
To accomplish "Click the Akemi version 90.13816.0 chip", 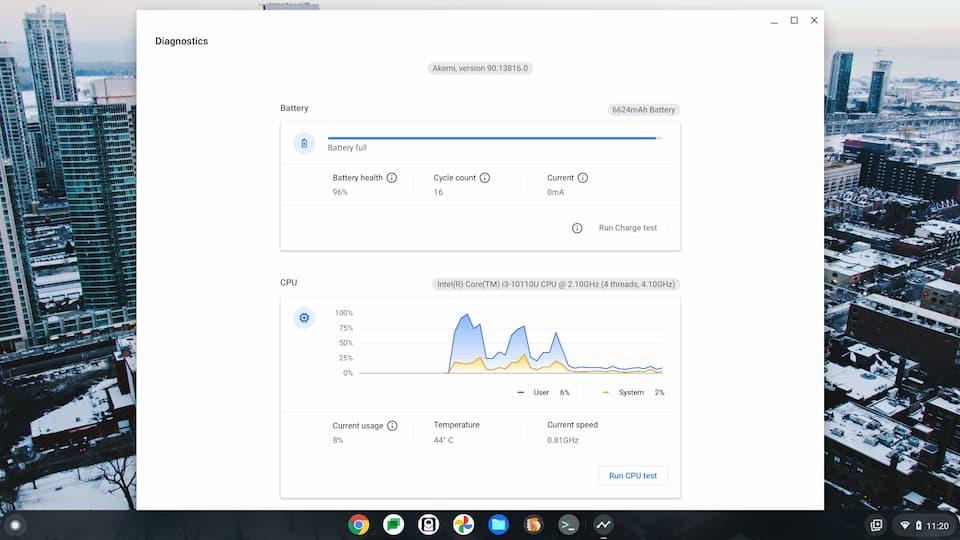I will click(480, 68).
